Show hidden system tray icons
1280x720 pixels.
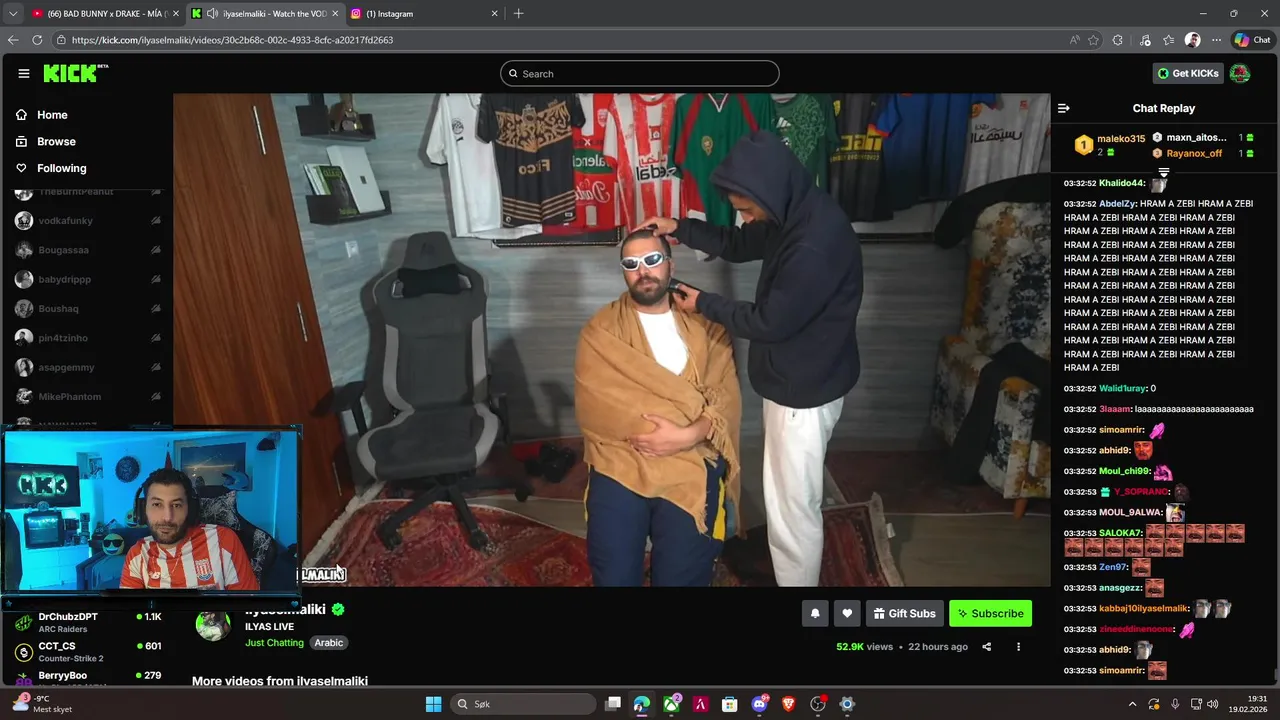(1132, 704)
